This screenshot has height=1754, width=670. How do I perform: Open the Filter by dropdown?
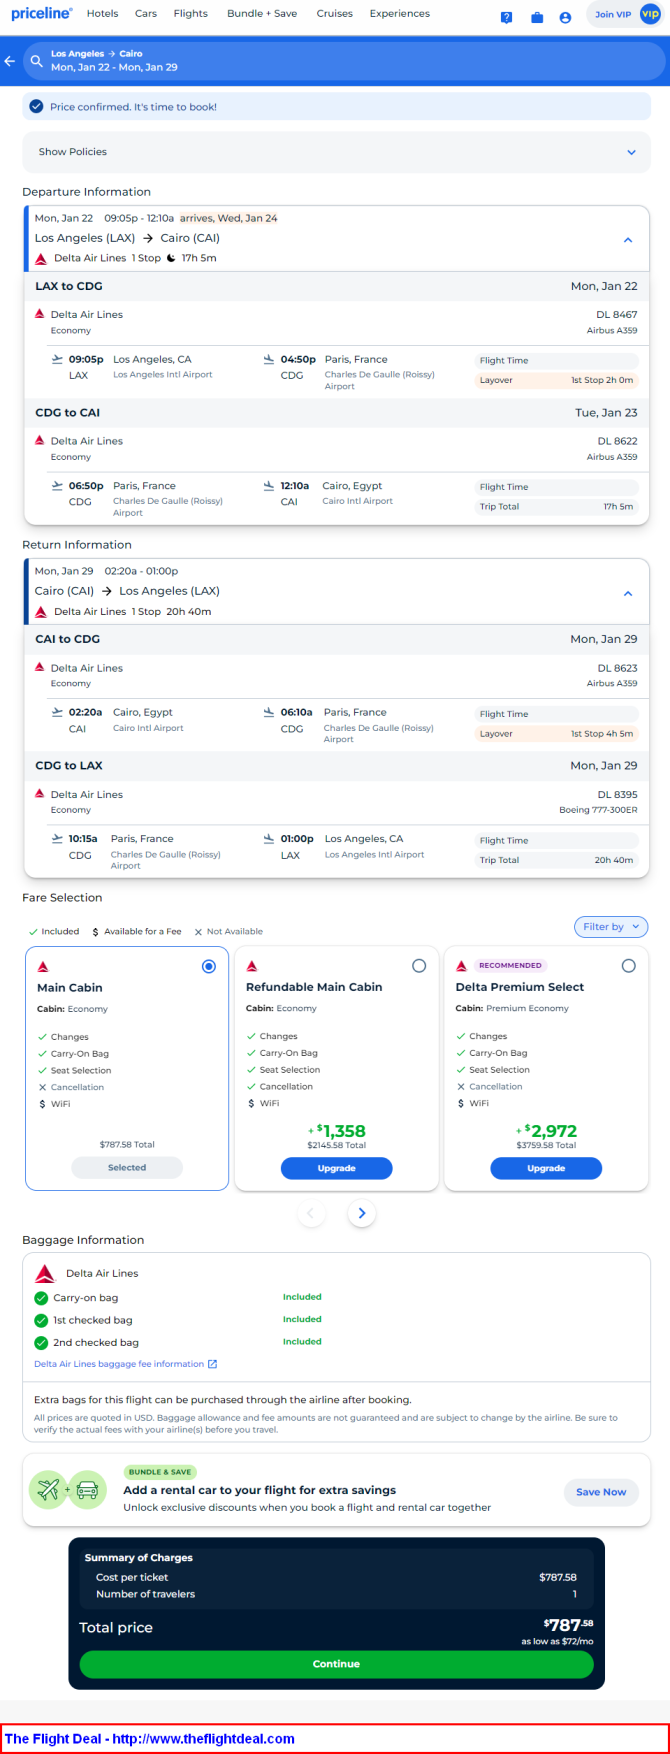(611, 927)
